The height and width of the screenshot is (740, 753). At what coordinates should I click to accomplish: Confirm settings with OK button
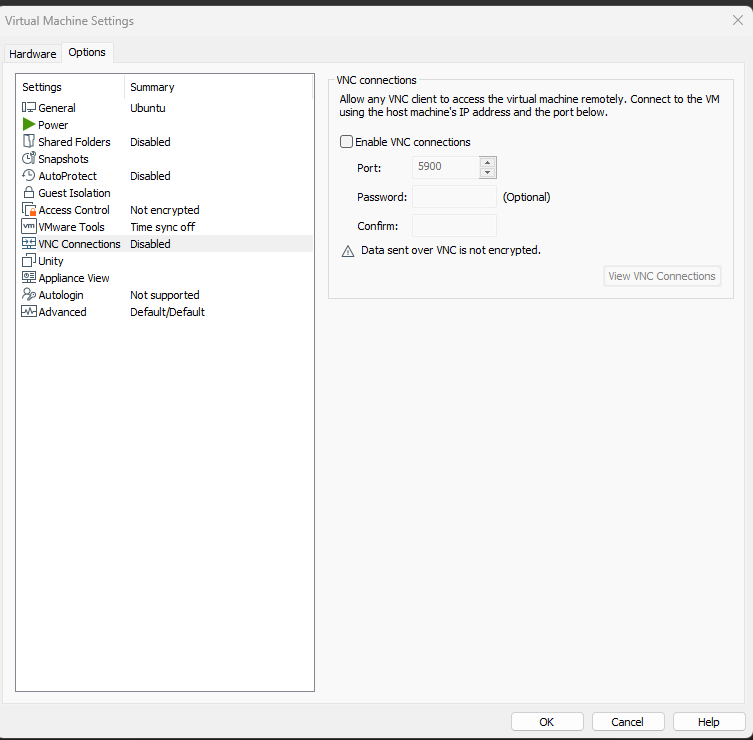[x=547, y=722]
